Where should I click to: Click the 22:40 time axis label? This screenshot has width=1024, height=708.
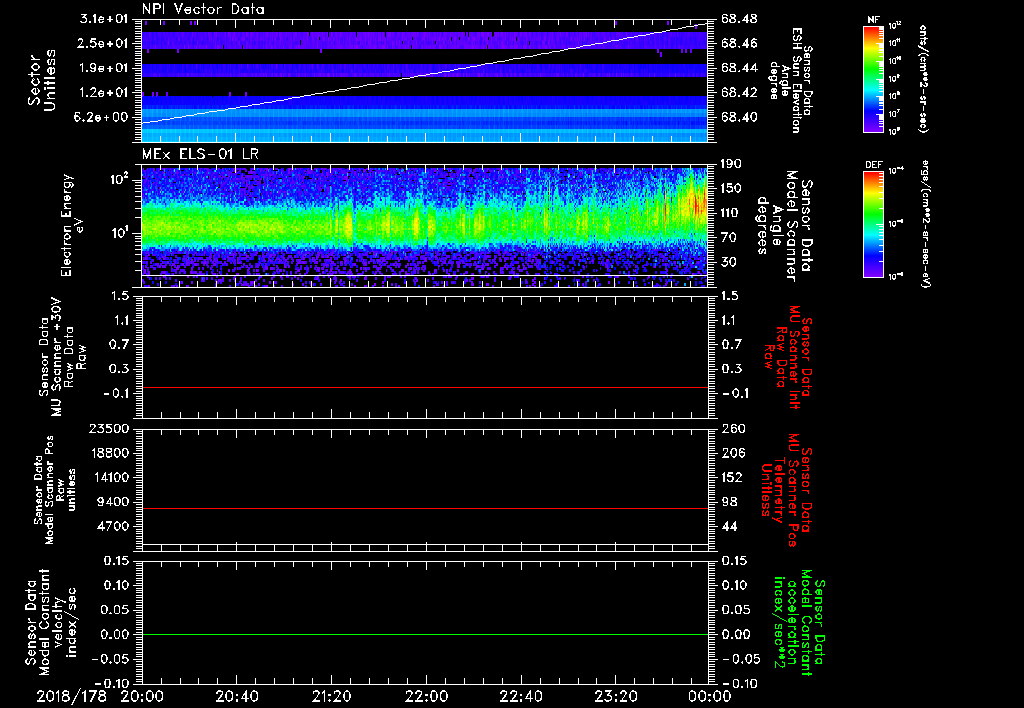pyautogui.click(x=522, y=695)
